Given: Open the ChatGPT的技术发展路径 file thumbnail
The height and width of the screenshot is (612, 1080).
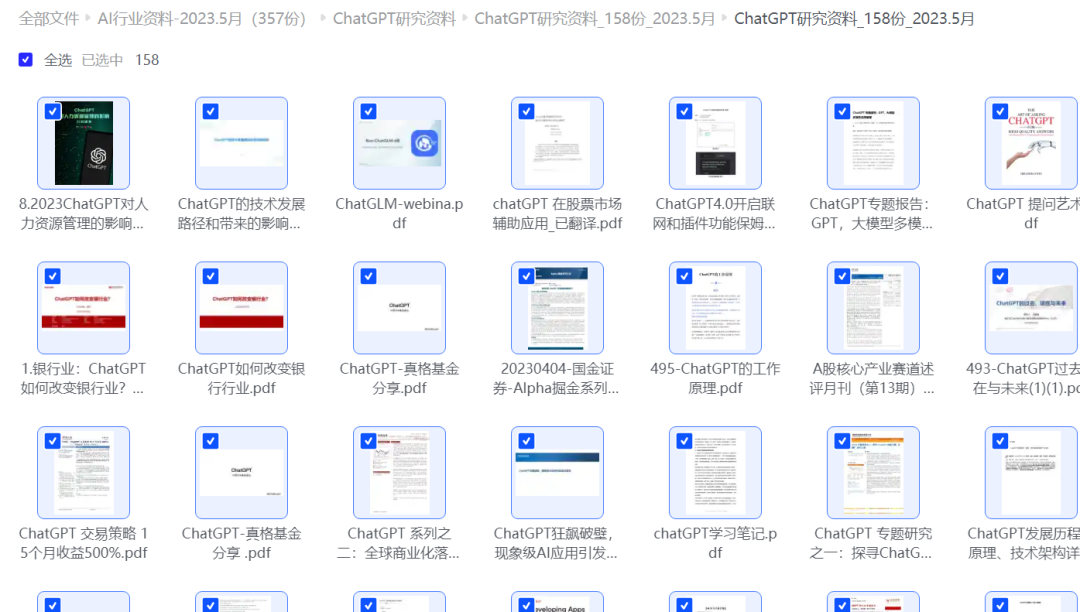Looking at the screenshot, I should (x=241, y=143).
